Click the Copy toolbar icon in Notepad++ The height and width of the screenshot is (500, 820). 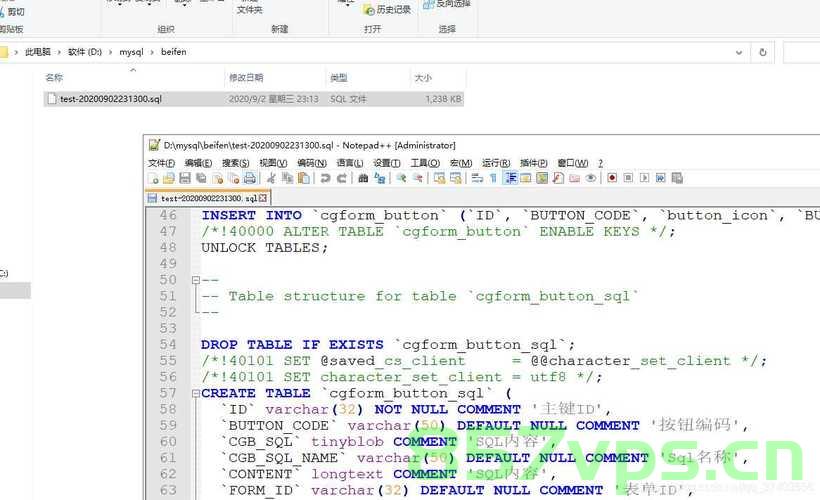pyautogui.click(x=287, y=178)
